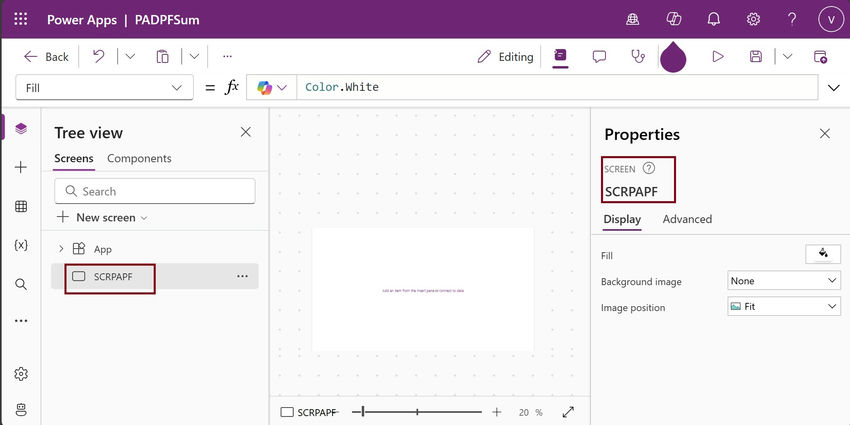The height and width of the screenshot is (425, 850).
Task: Click the SCRPAPF name in Properties
Action: [632, 191]
